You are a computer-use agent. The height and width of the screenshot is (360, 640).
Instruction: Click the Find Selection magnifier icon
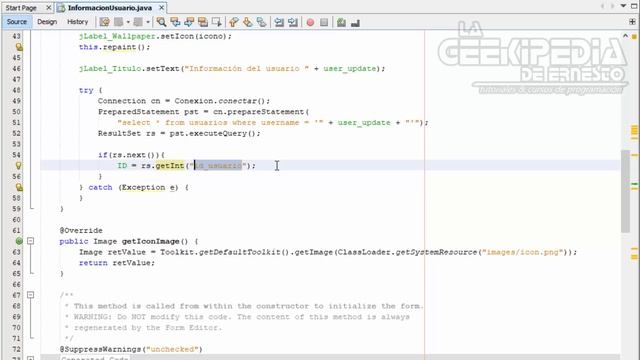pos(161,22)
